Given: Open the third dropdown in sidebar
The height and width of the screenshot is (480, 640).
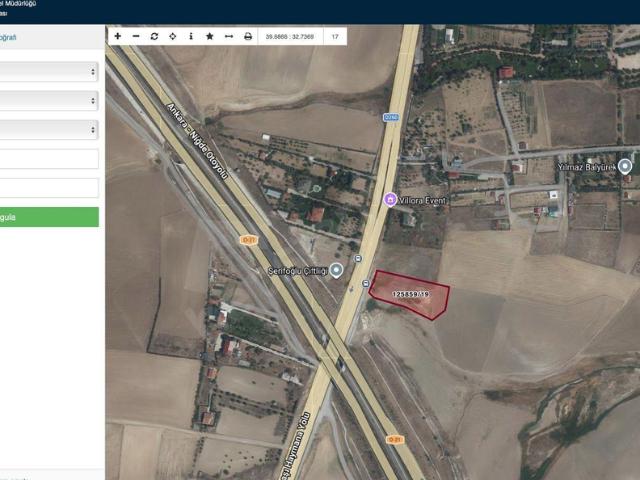Looking at the screenshot, I should pyautogui.click(x=49, y=129).
